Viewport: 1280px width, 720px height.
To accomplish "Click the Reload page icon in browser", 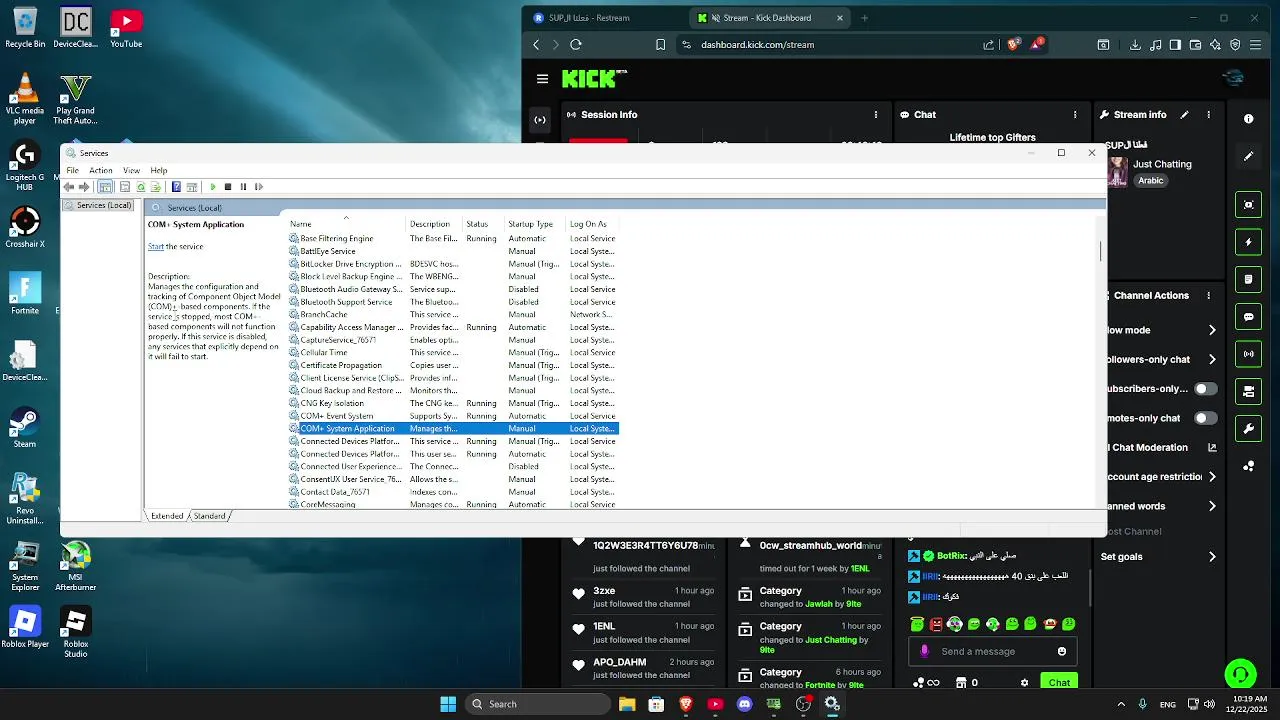I will click(576, 44).
